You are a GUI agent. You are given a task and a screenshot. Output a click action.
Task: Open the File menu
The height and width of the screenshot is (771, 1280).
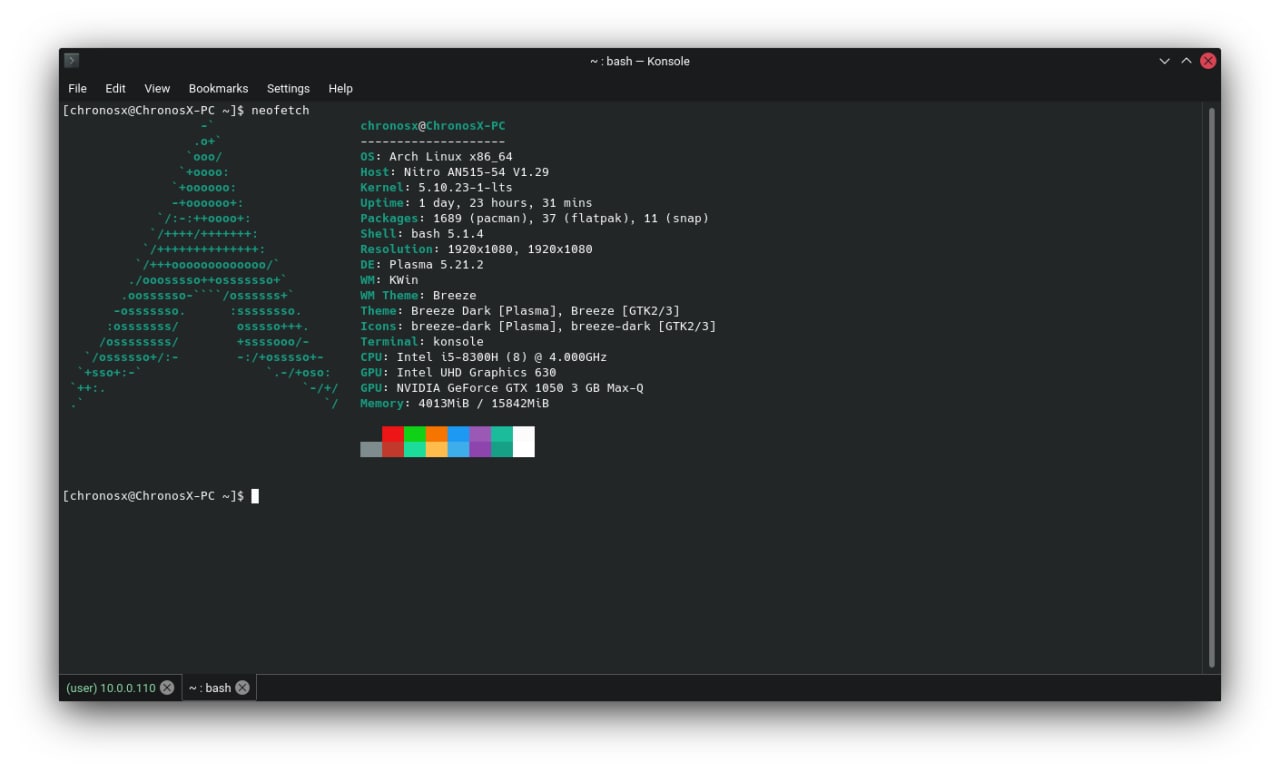click(x=77, y=88)
